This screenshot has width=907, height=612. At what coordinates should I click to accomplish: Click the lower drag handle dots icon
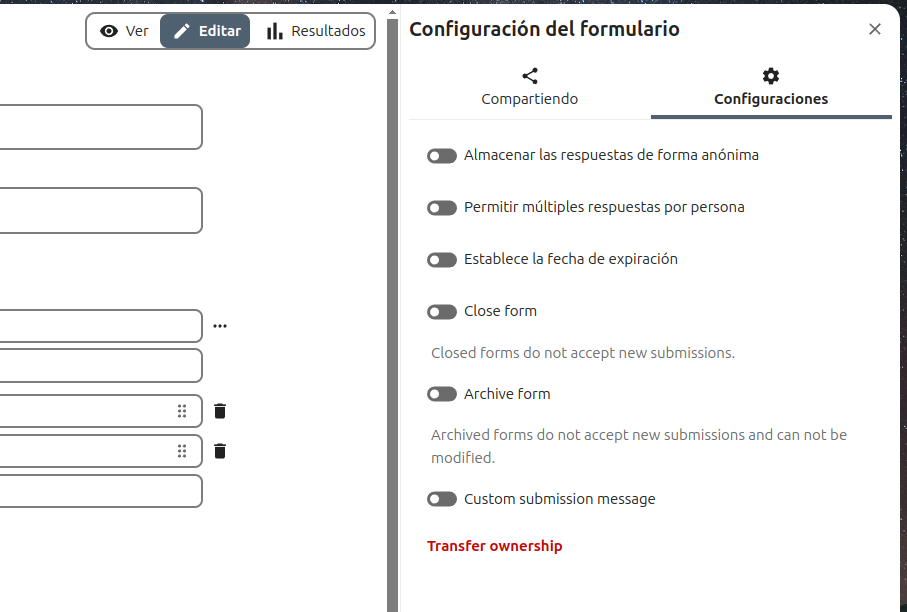click(x=182, y=451)
